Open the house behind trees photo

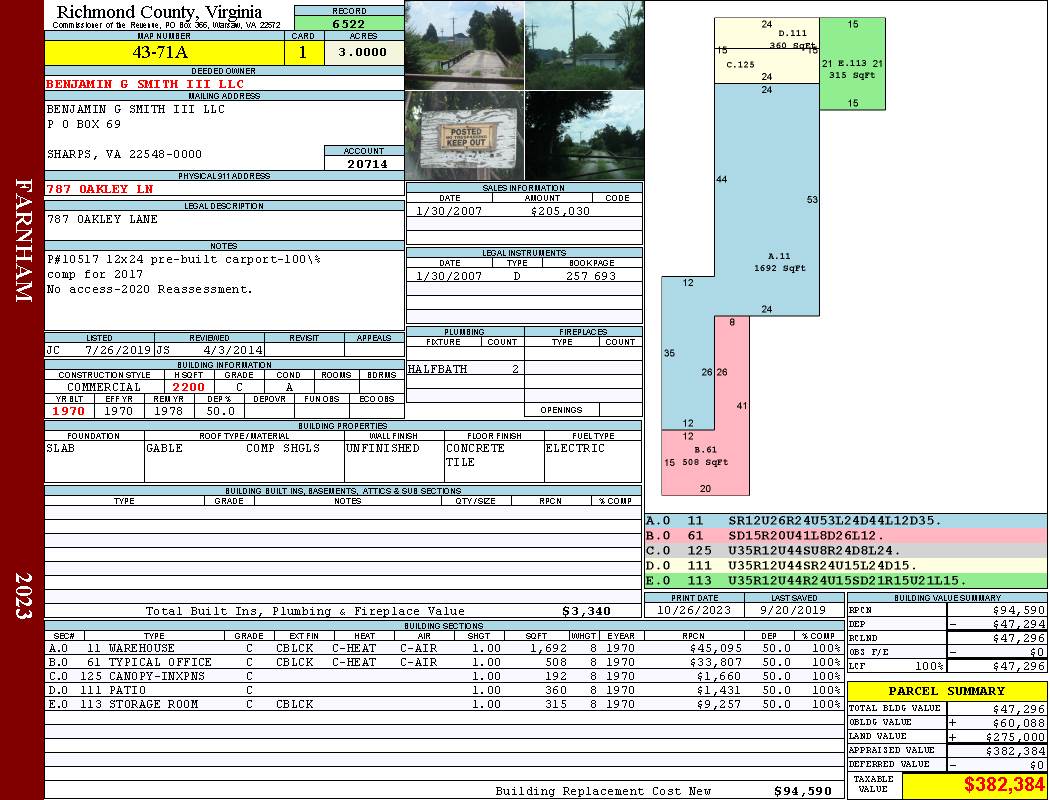[x=585, y=45]
